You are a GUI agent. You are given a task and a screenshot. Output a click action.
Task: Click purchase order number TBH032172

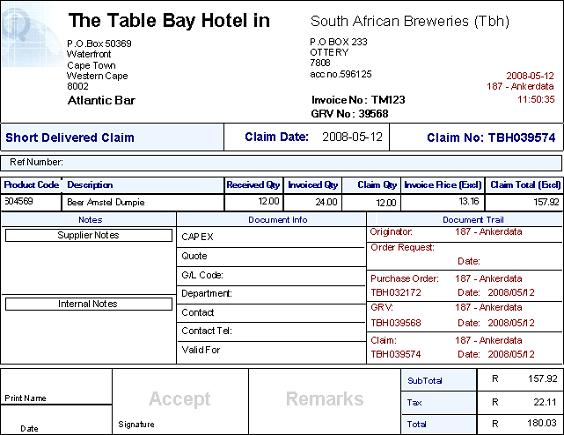tap(396, 293)
